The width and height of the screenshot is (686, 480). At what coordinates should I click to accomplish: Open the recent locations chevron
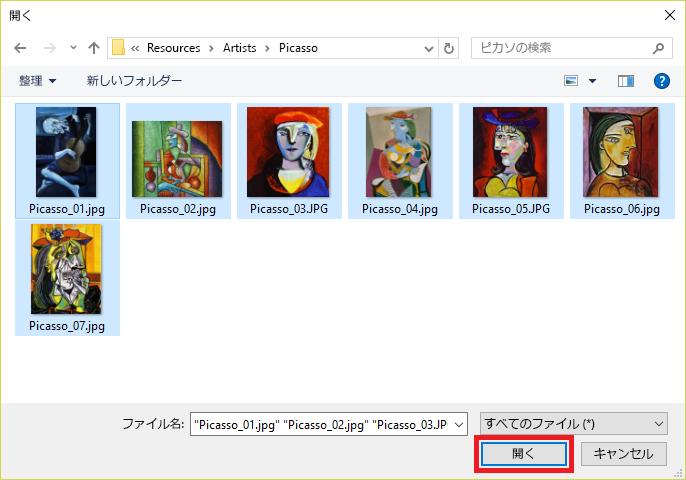(73, 48)
